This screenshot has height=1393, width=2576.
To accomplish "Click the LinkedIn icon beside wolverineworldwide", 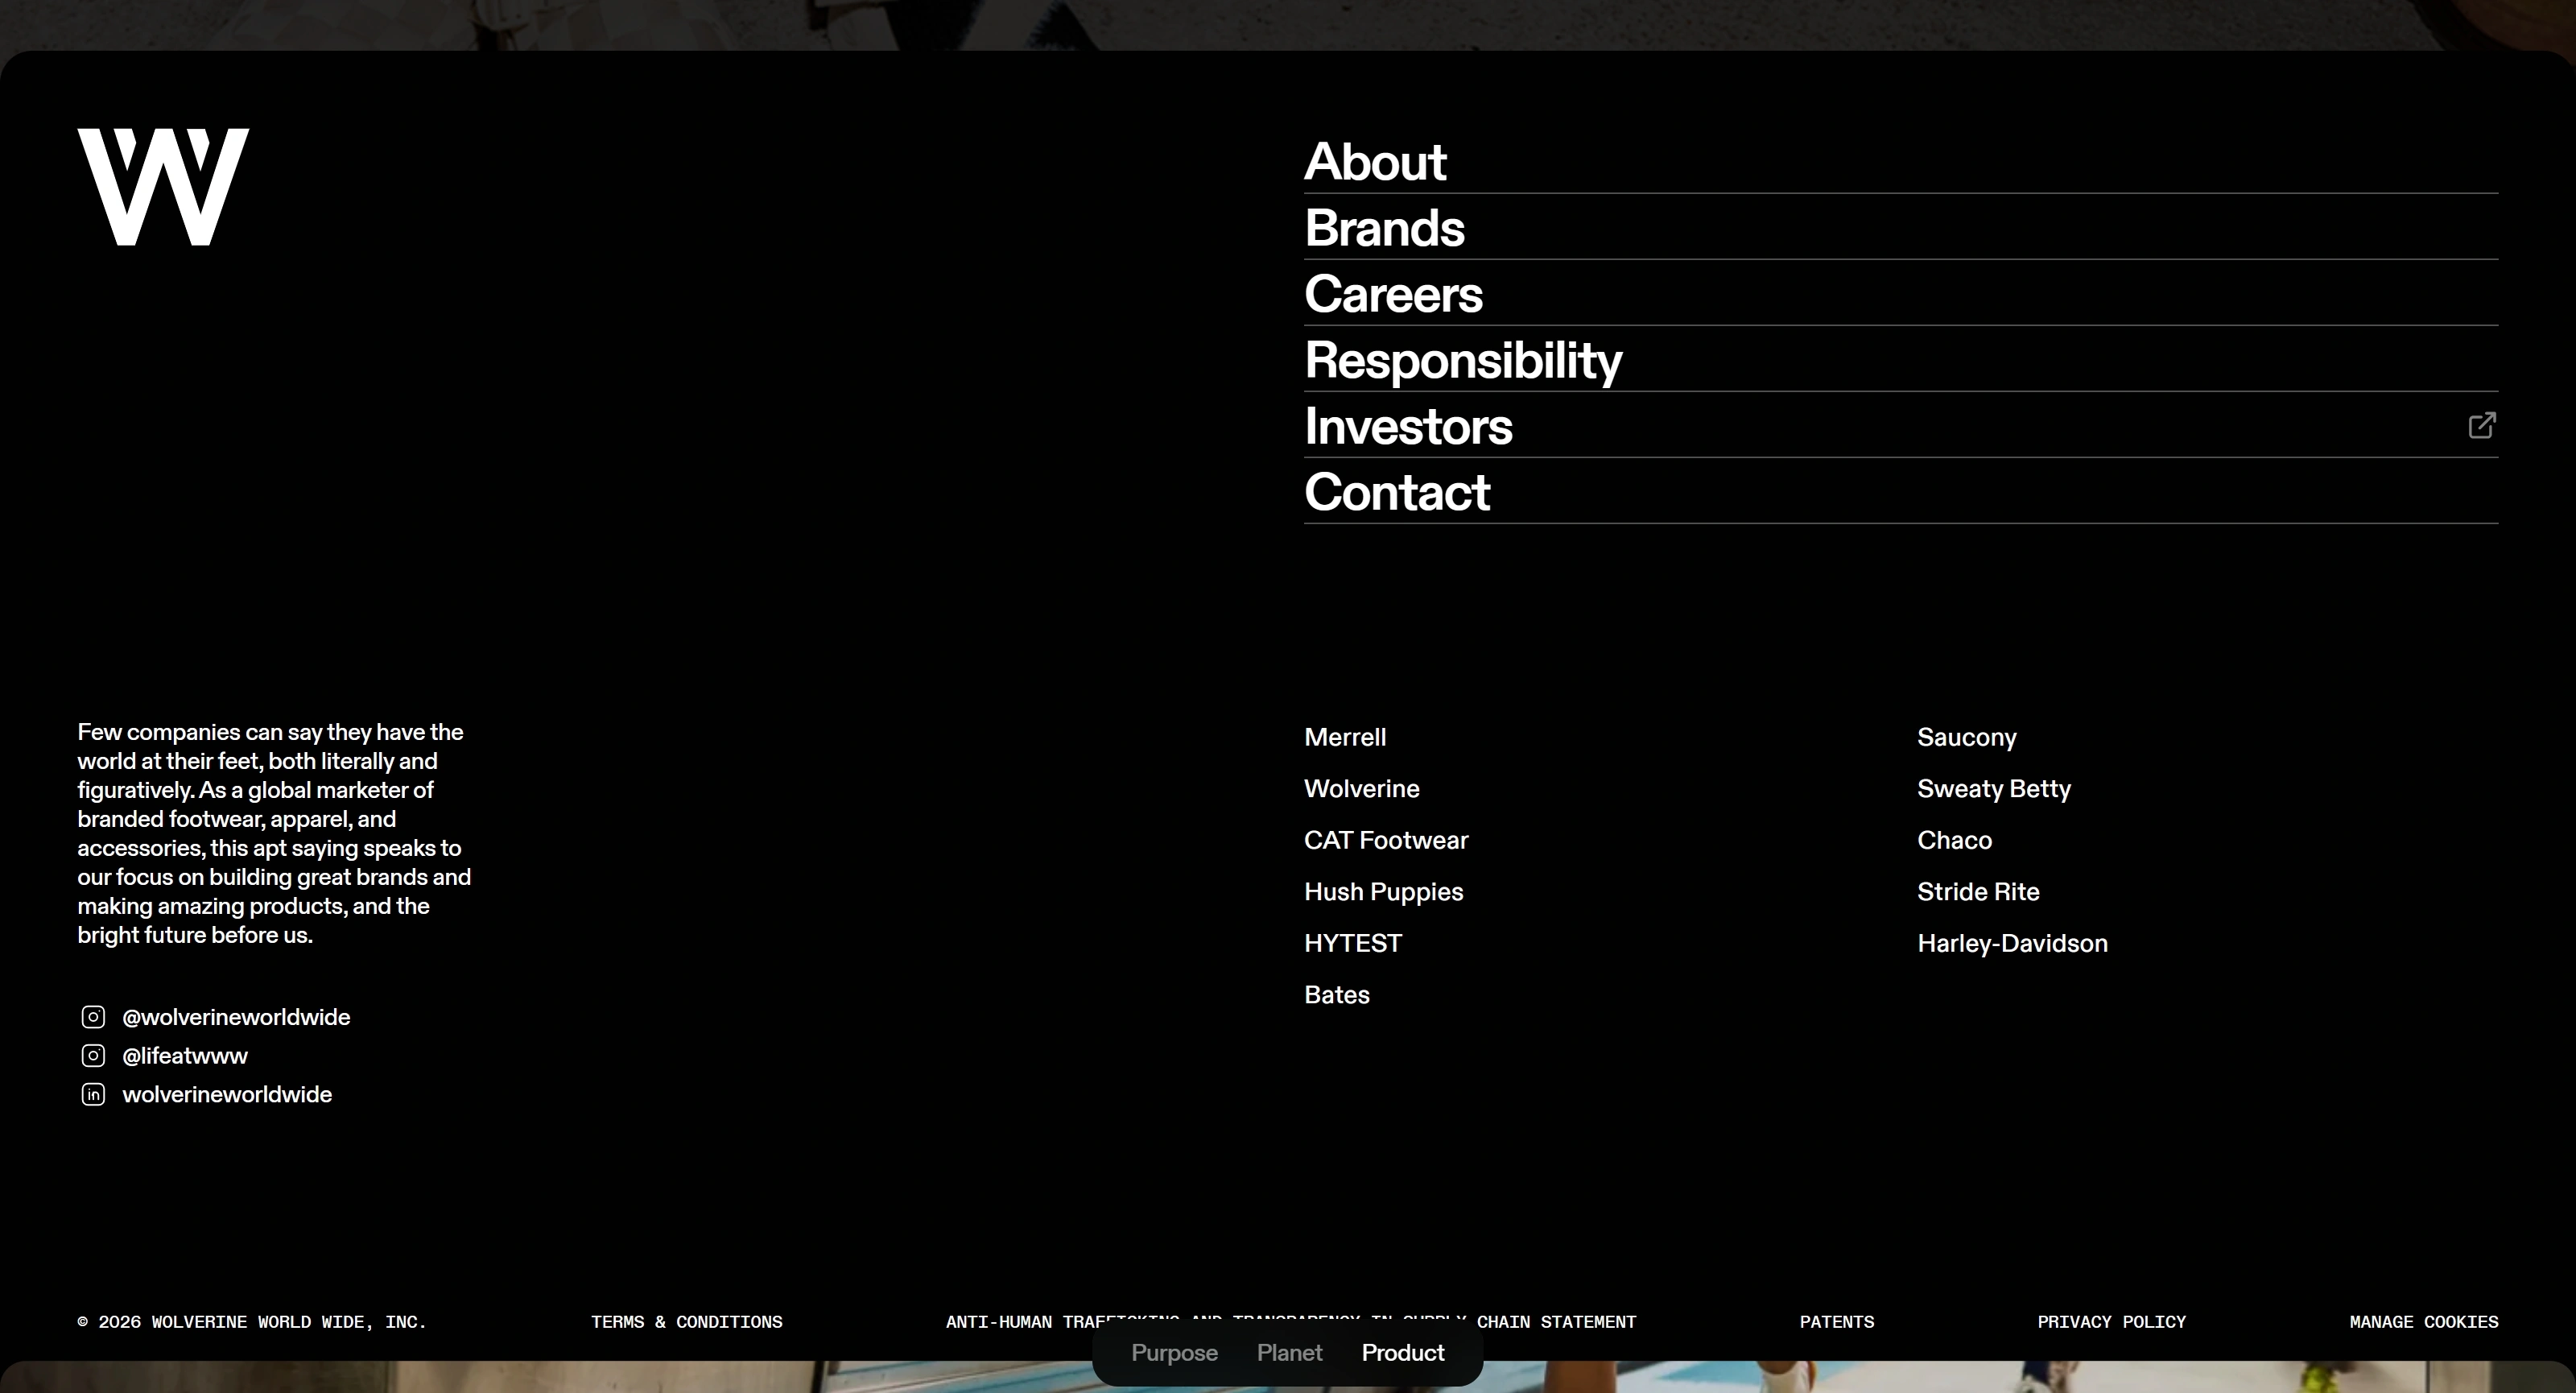I will click(93, 1095).
